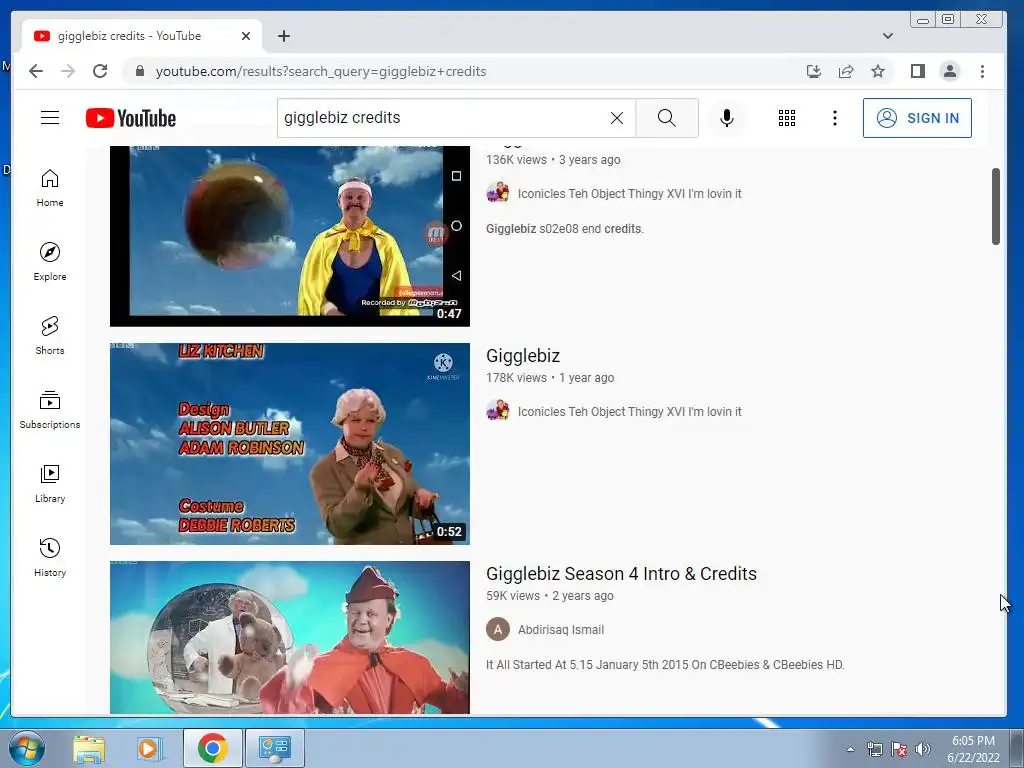Image resolution: width=1024 pixels, height=768 pixels.
Task: Click Abdirisaq Ismail channel avatar
Action: coord(498,630)
